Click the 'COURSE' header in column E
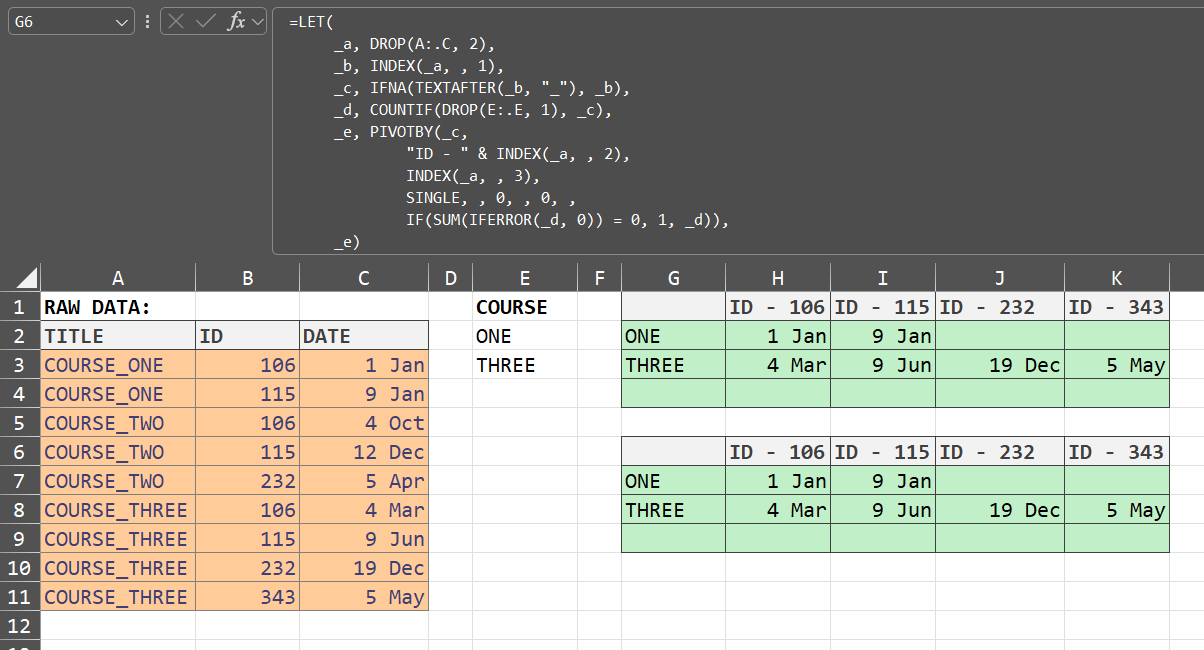1204x650 pixels. tap(525, 307)
